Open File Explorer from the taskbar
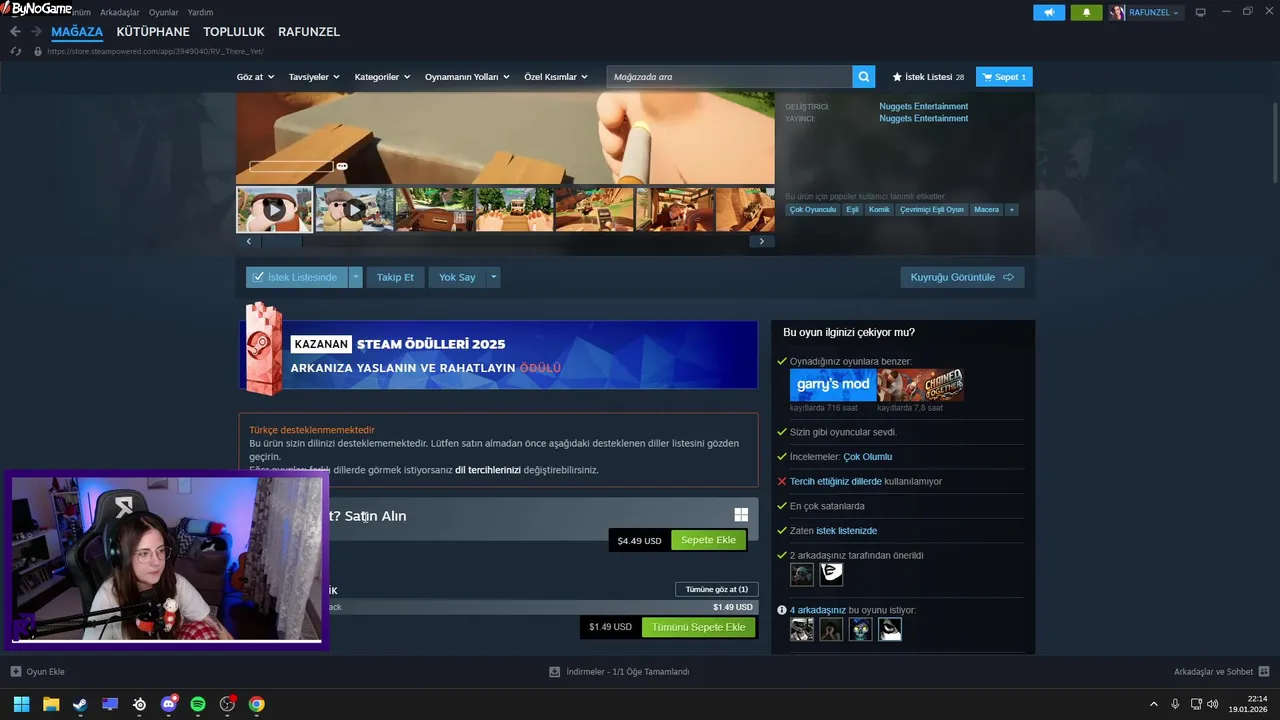The width and height of the screenshot is (1280, 720). 51,704
